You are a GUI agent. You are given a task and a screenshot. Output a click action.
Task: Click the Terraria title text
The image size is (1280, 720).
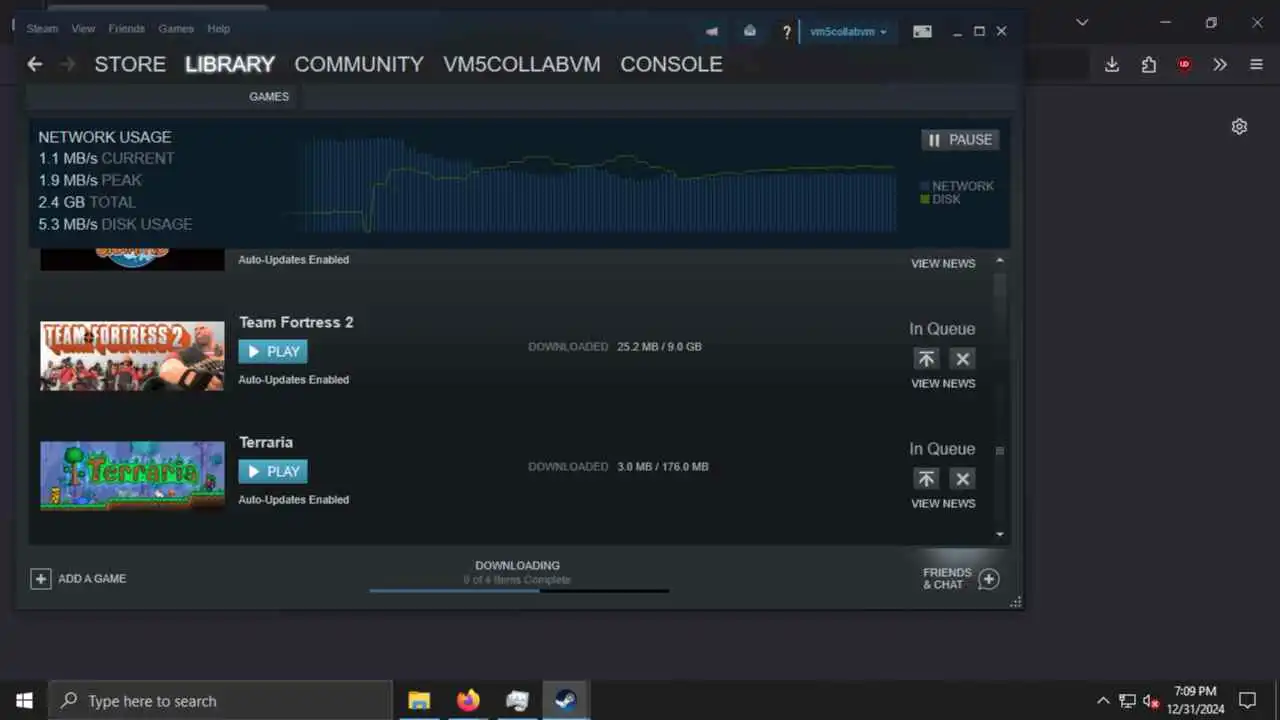coord(266,442)
